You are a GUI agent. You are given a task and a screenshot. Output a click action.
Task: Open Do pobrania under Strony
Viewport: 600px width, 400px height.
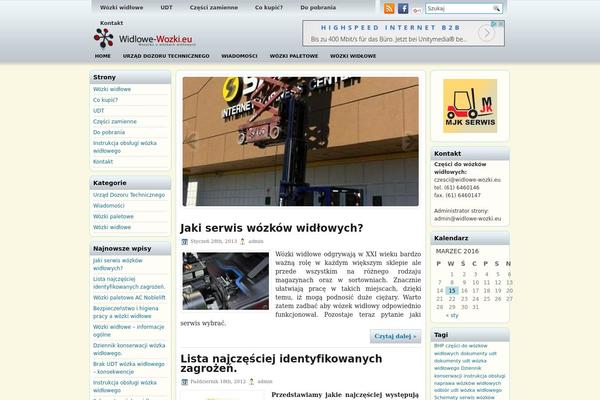click(x=109, y=132)
